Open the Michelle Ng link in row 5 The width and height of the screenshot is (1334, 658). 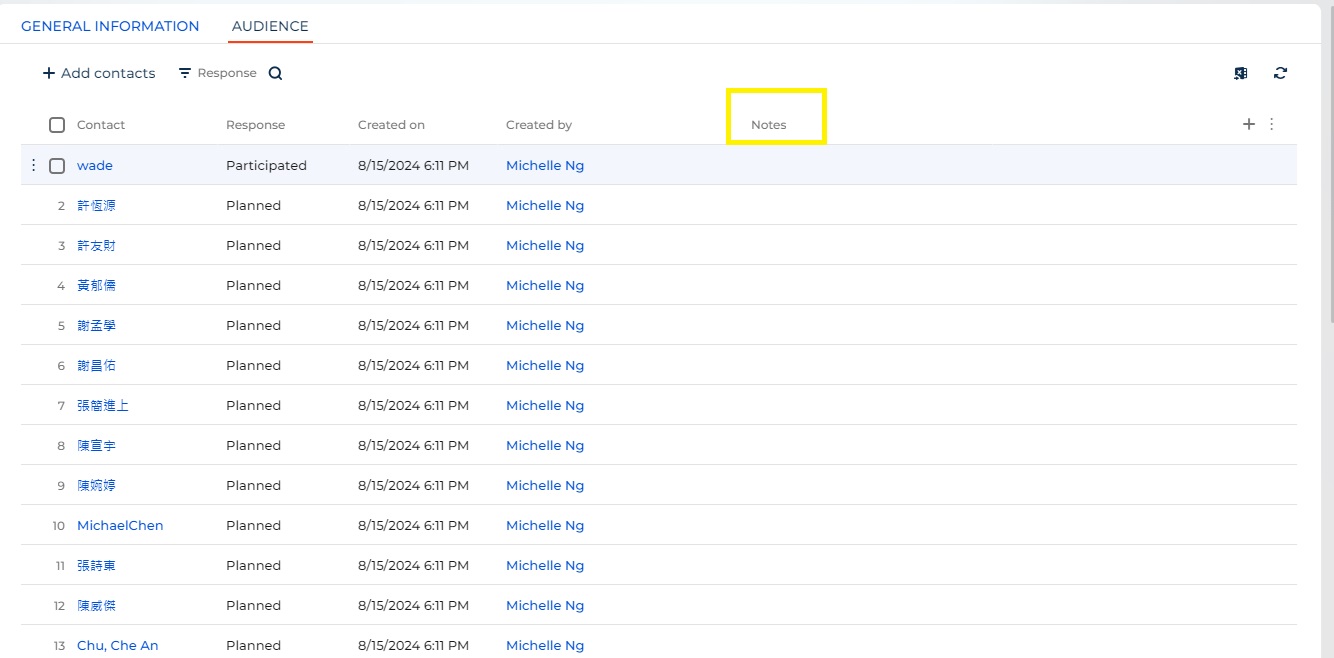(x=545, y=325)
